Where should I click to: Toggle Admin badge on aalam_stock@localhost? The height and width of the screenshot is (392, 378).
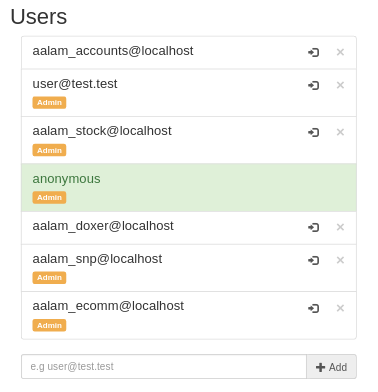[49, 150]
